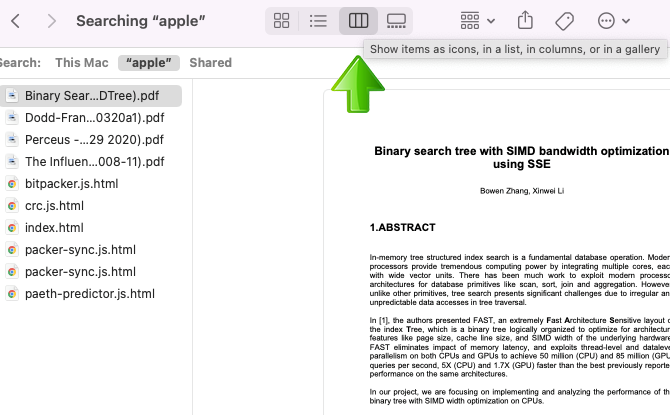Click PDF icon of Binary Sear...DTree).pdf
This screenshot has width=670, height=415.
click(x=12, y=95)
